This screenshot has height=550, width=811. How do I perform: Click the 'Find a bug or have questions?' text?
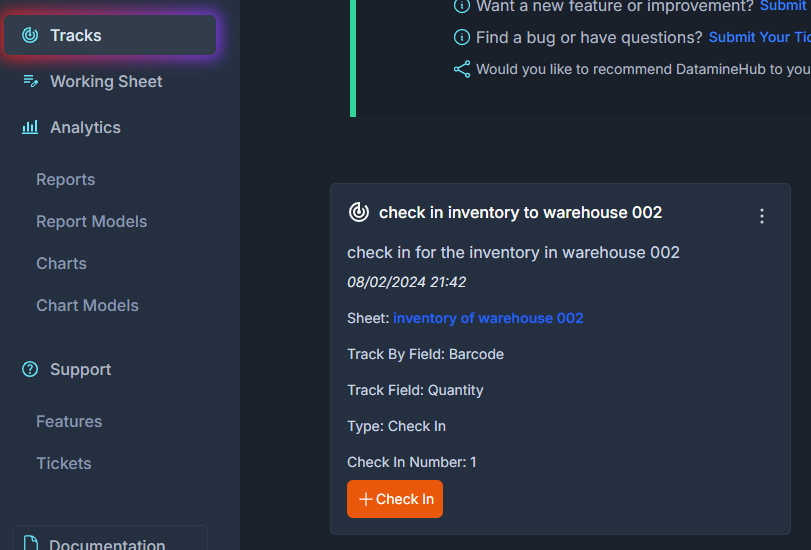point(589,37)
